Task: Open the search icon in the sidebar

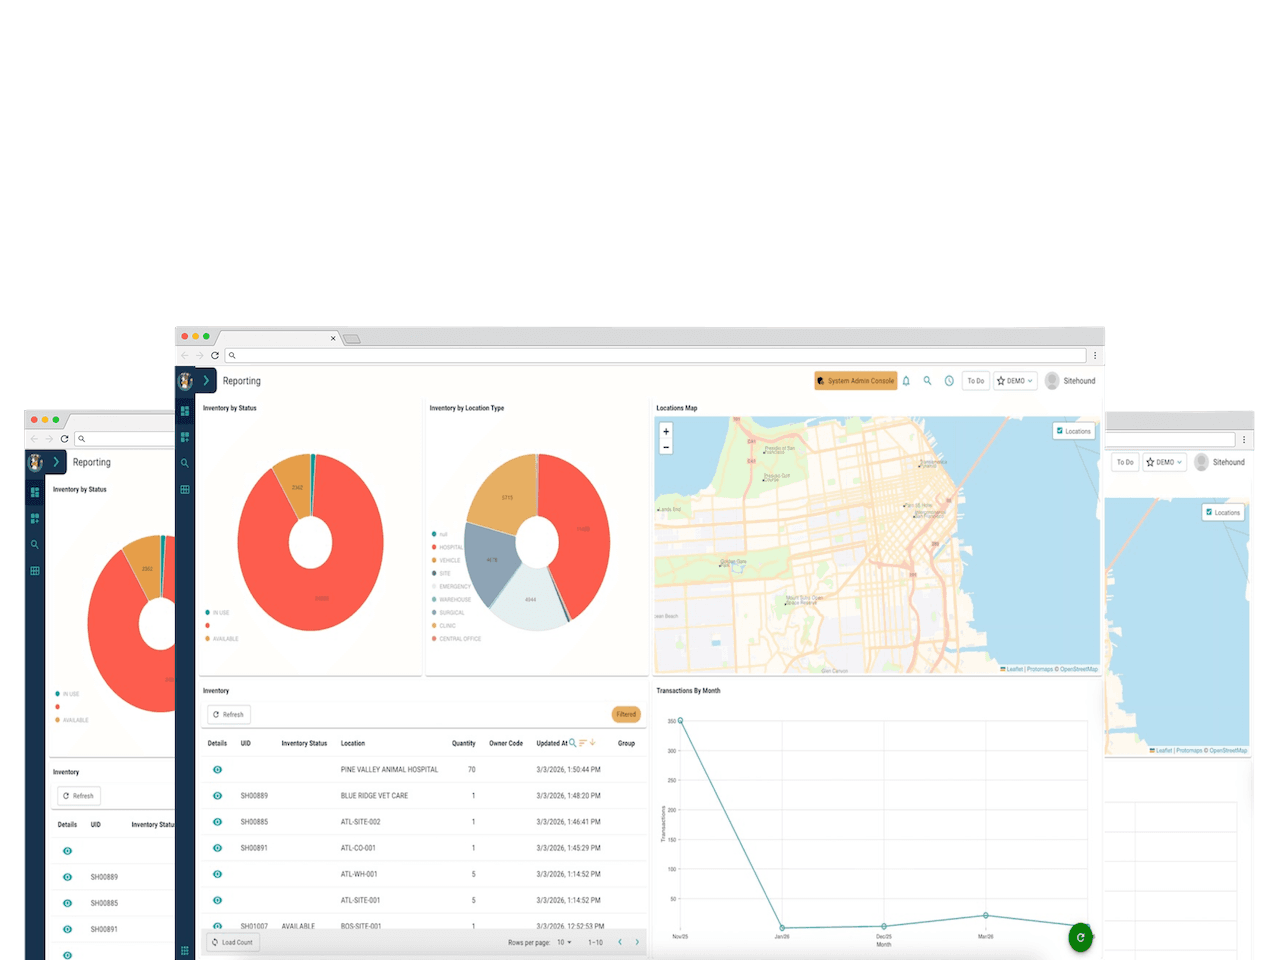Action: click(185, 463)
